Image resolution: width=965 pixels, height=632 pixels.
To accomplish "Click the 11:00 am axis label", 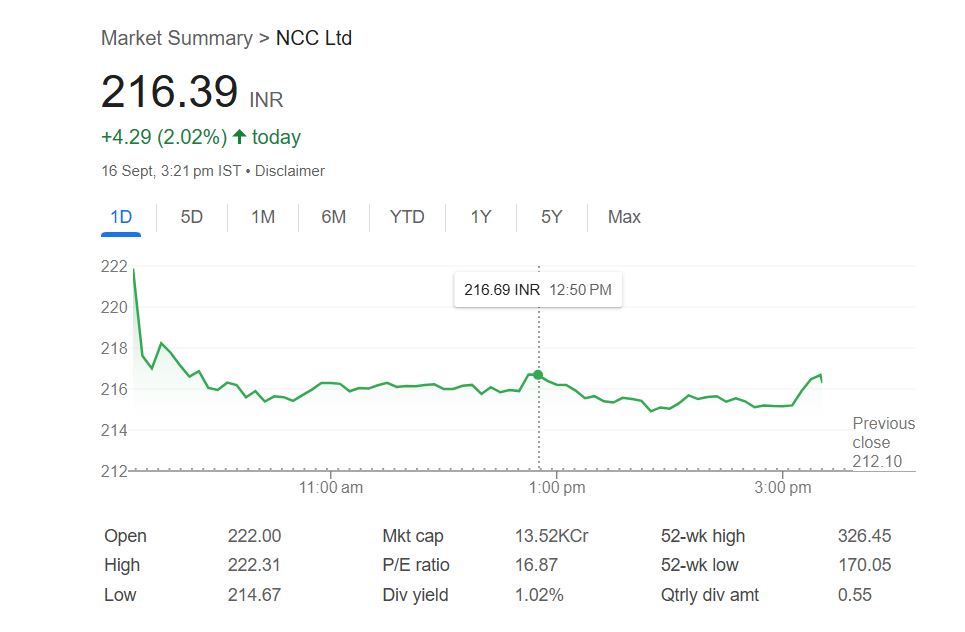I will coord(332,488).
